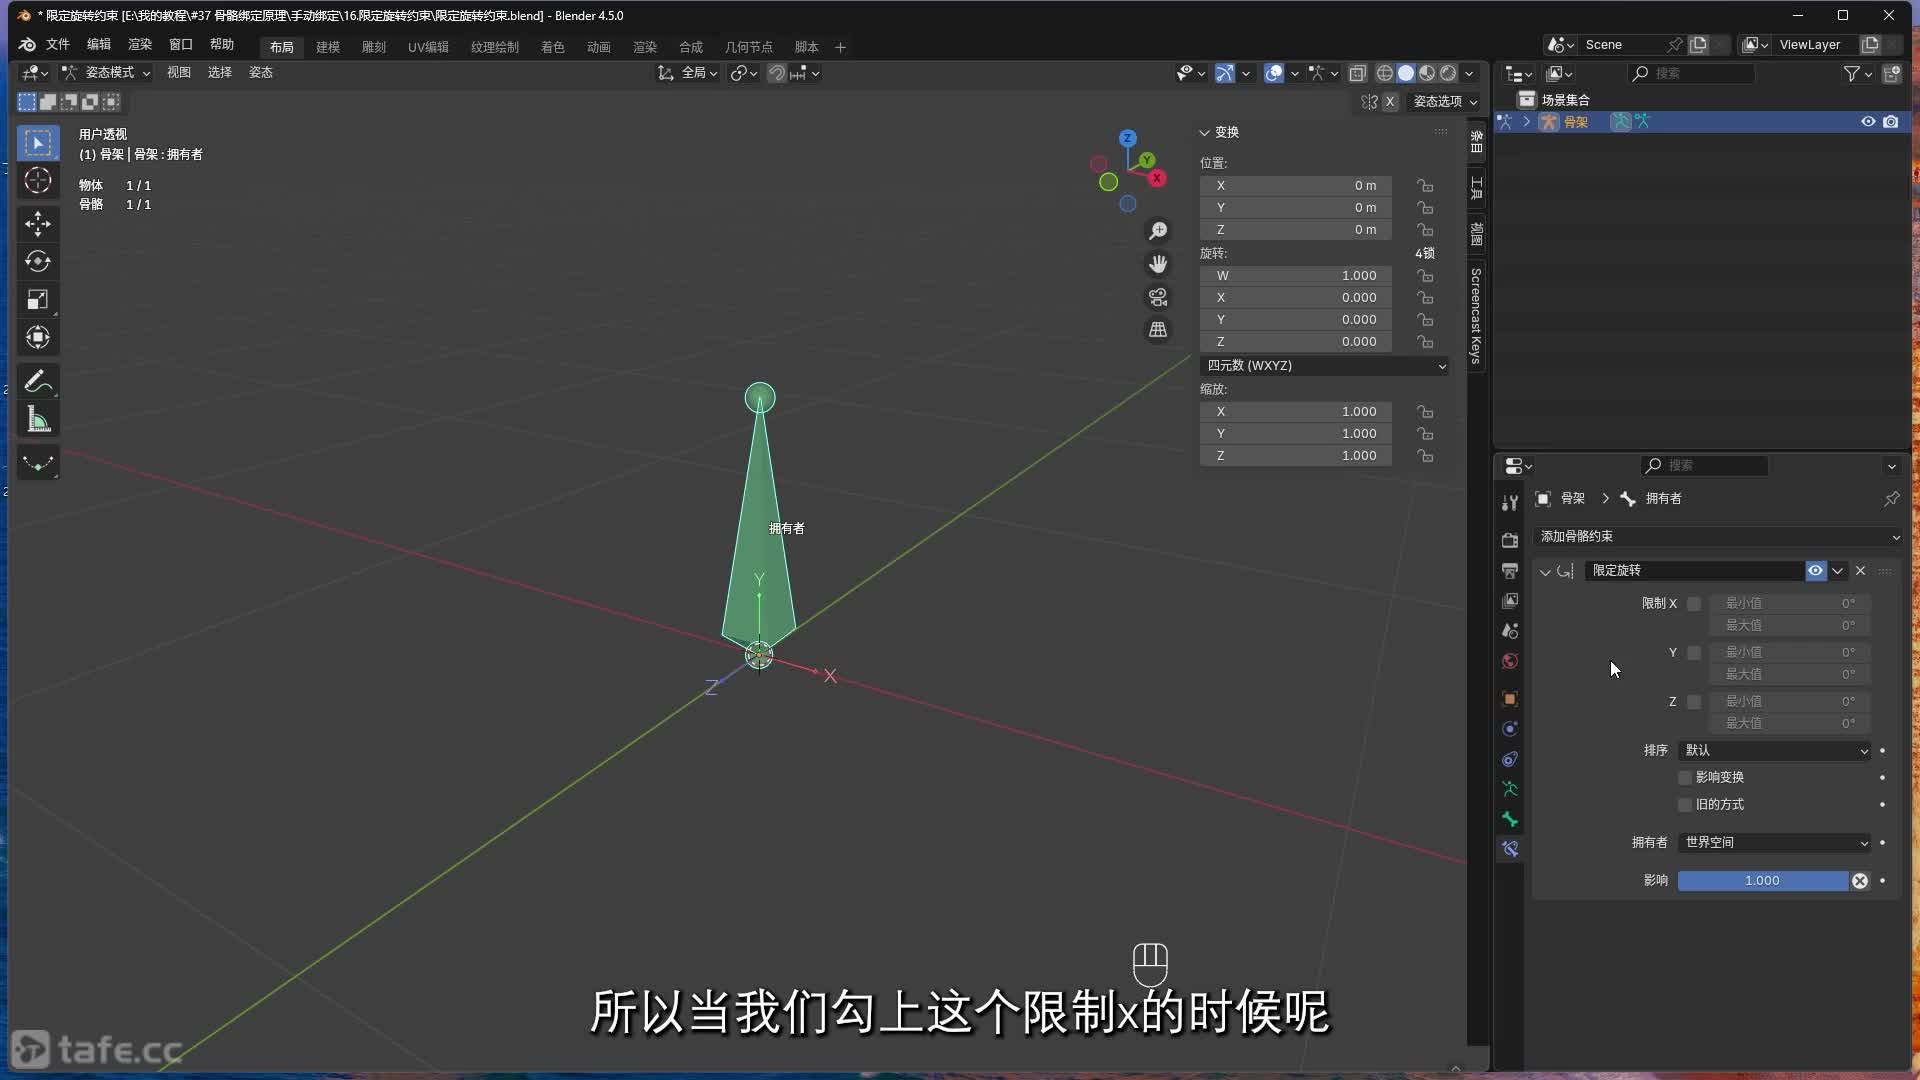This screenshot has width=1920, height=1080.
Task: Open 排序 默认 order dropdown
Action: pyautogui.click(x=1775, y=751)
